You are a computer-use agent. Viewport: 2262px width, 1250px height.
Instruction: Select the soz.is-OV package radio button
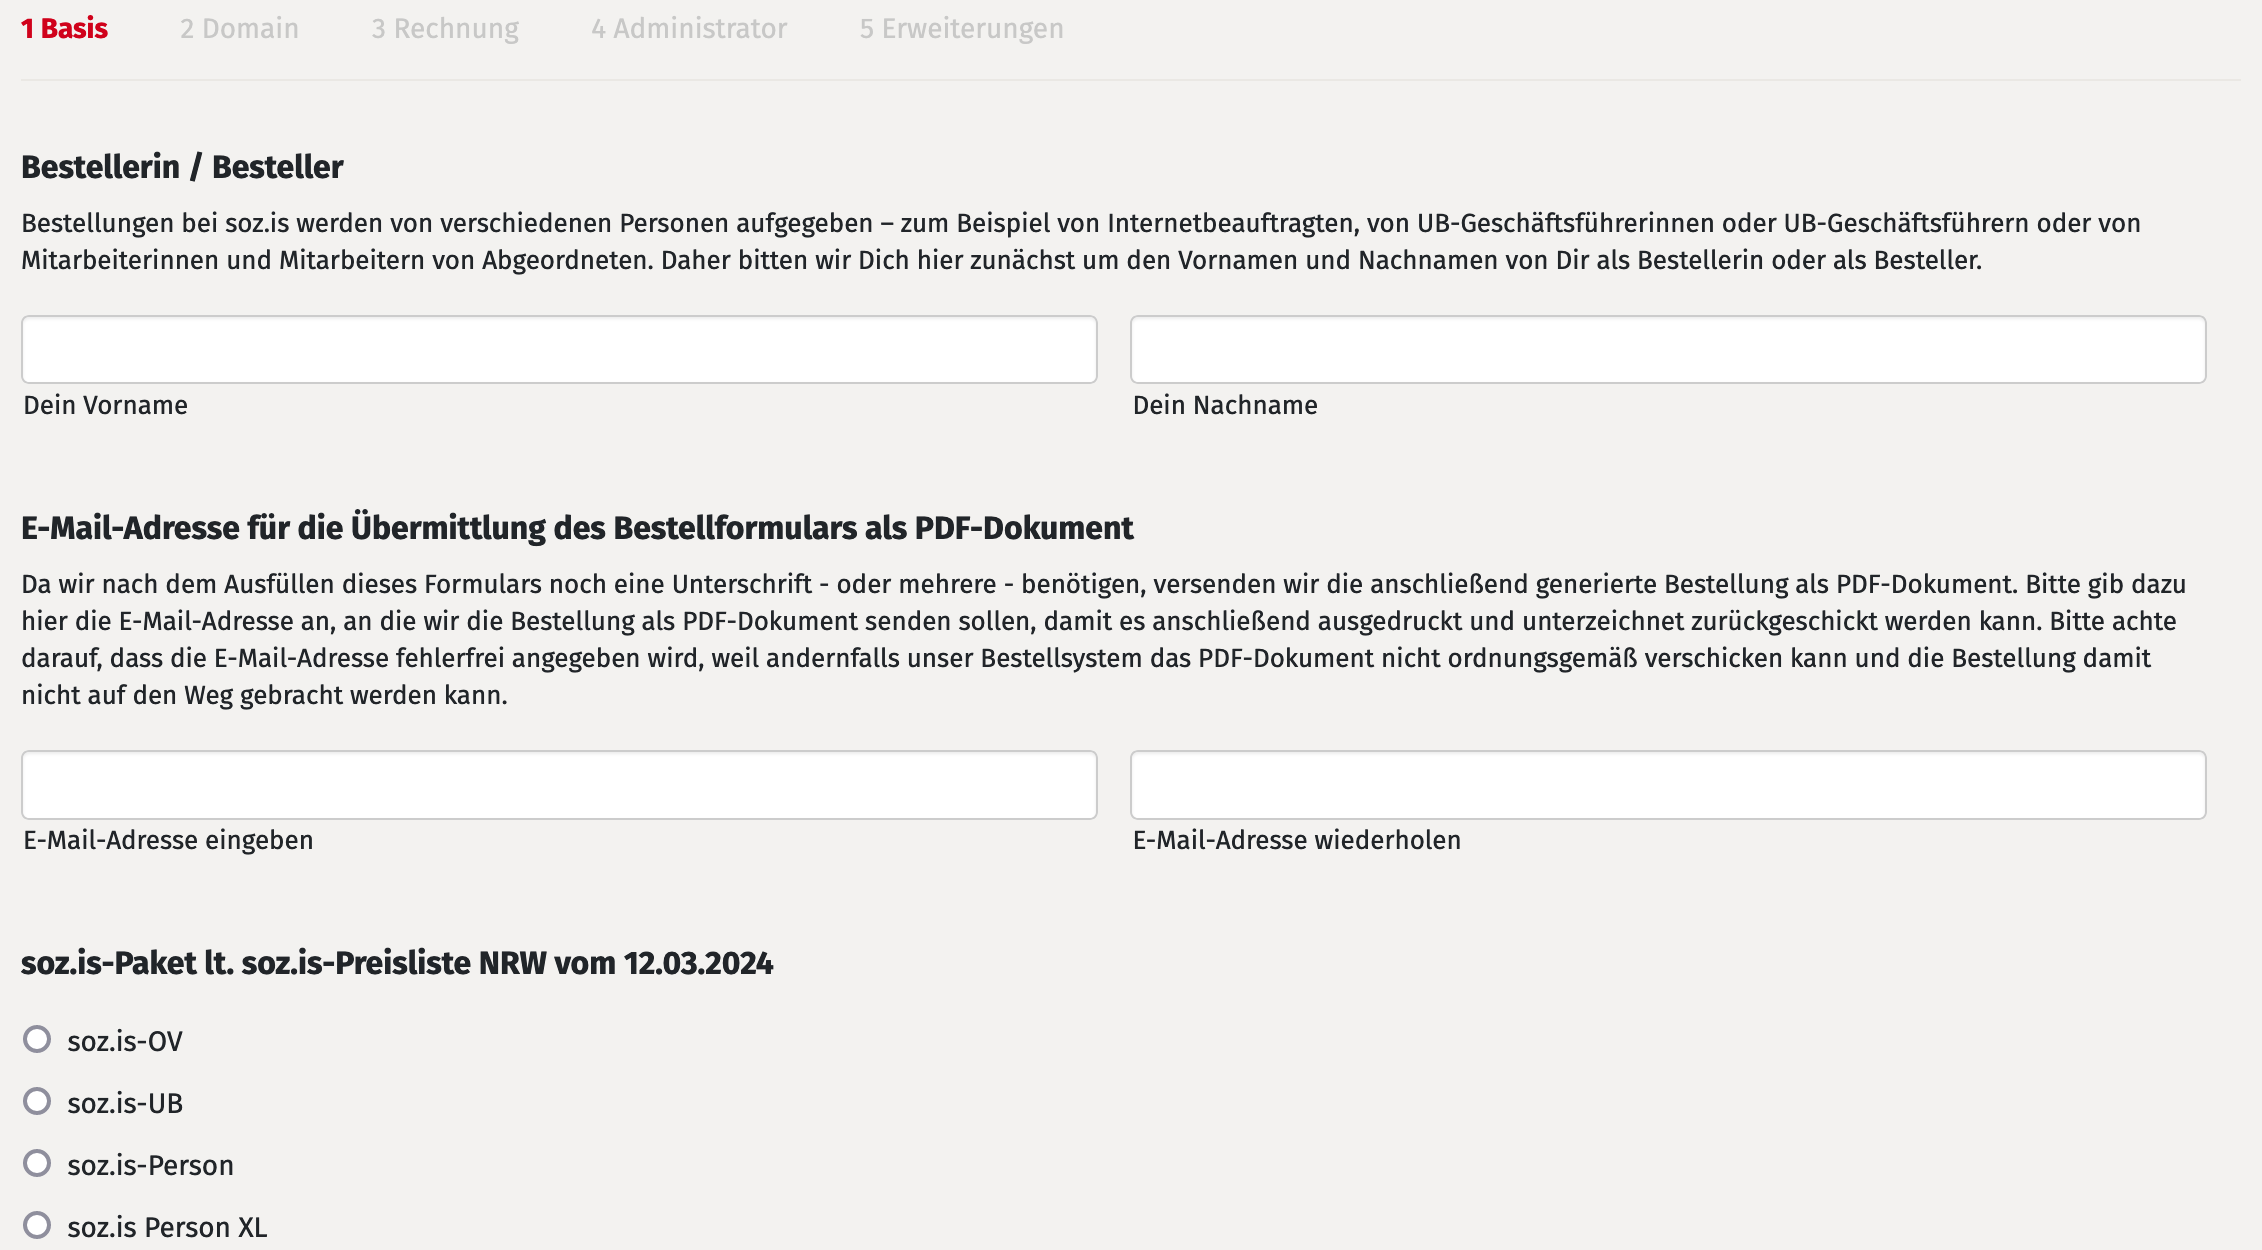(x=38, y=1040)
